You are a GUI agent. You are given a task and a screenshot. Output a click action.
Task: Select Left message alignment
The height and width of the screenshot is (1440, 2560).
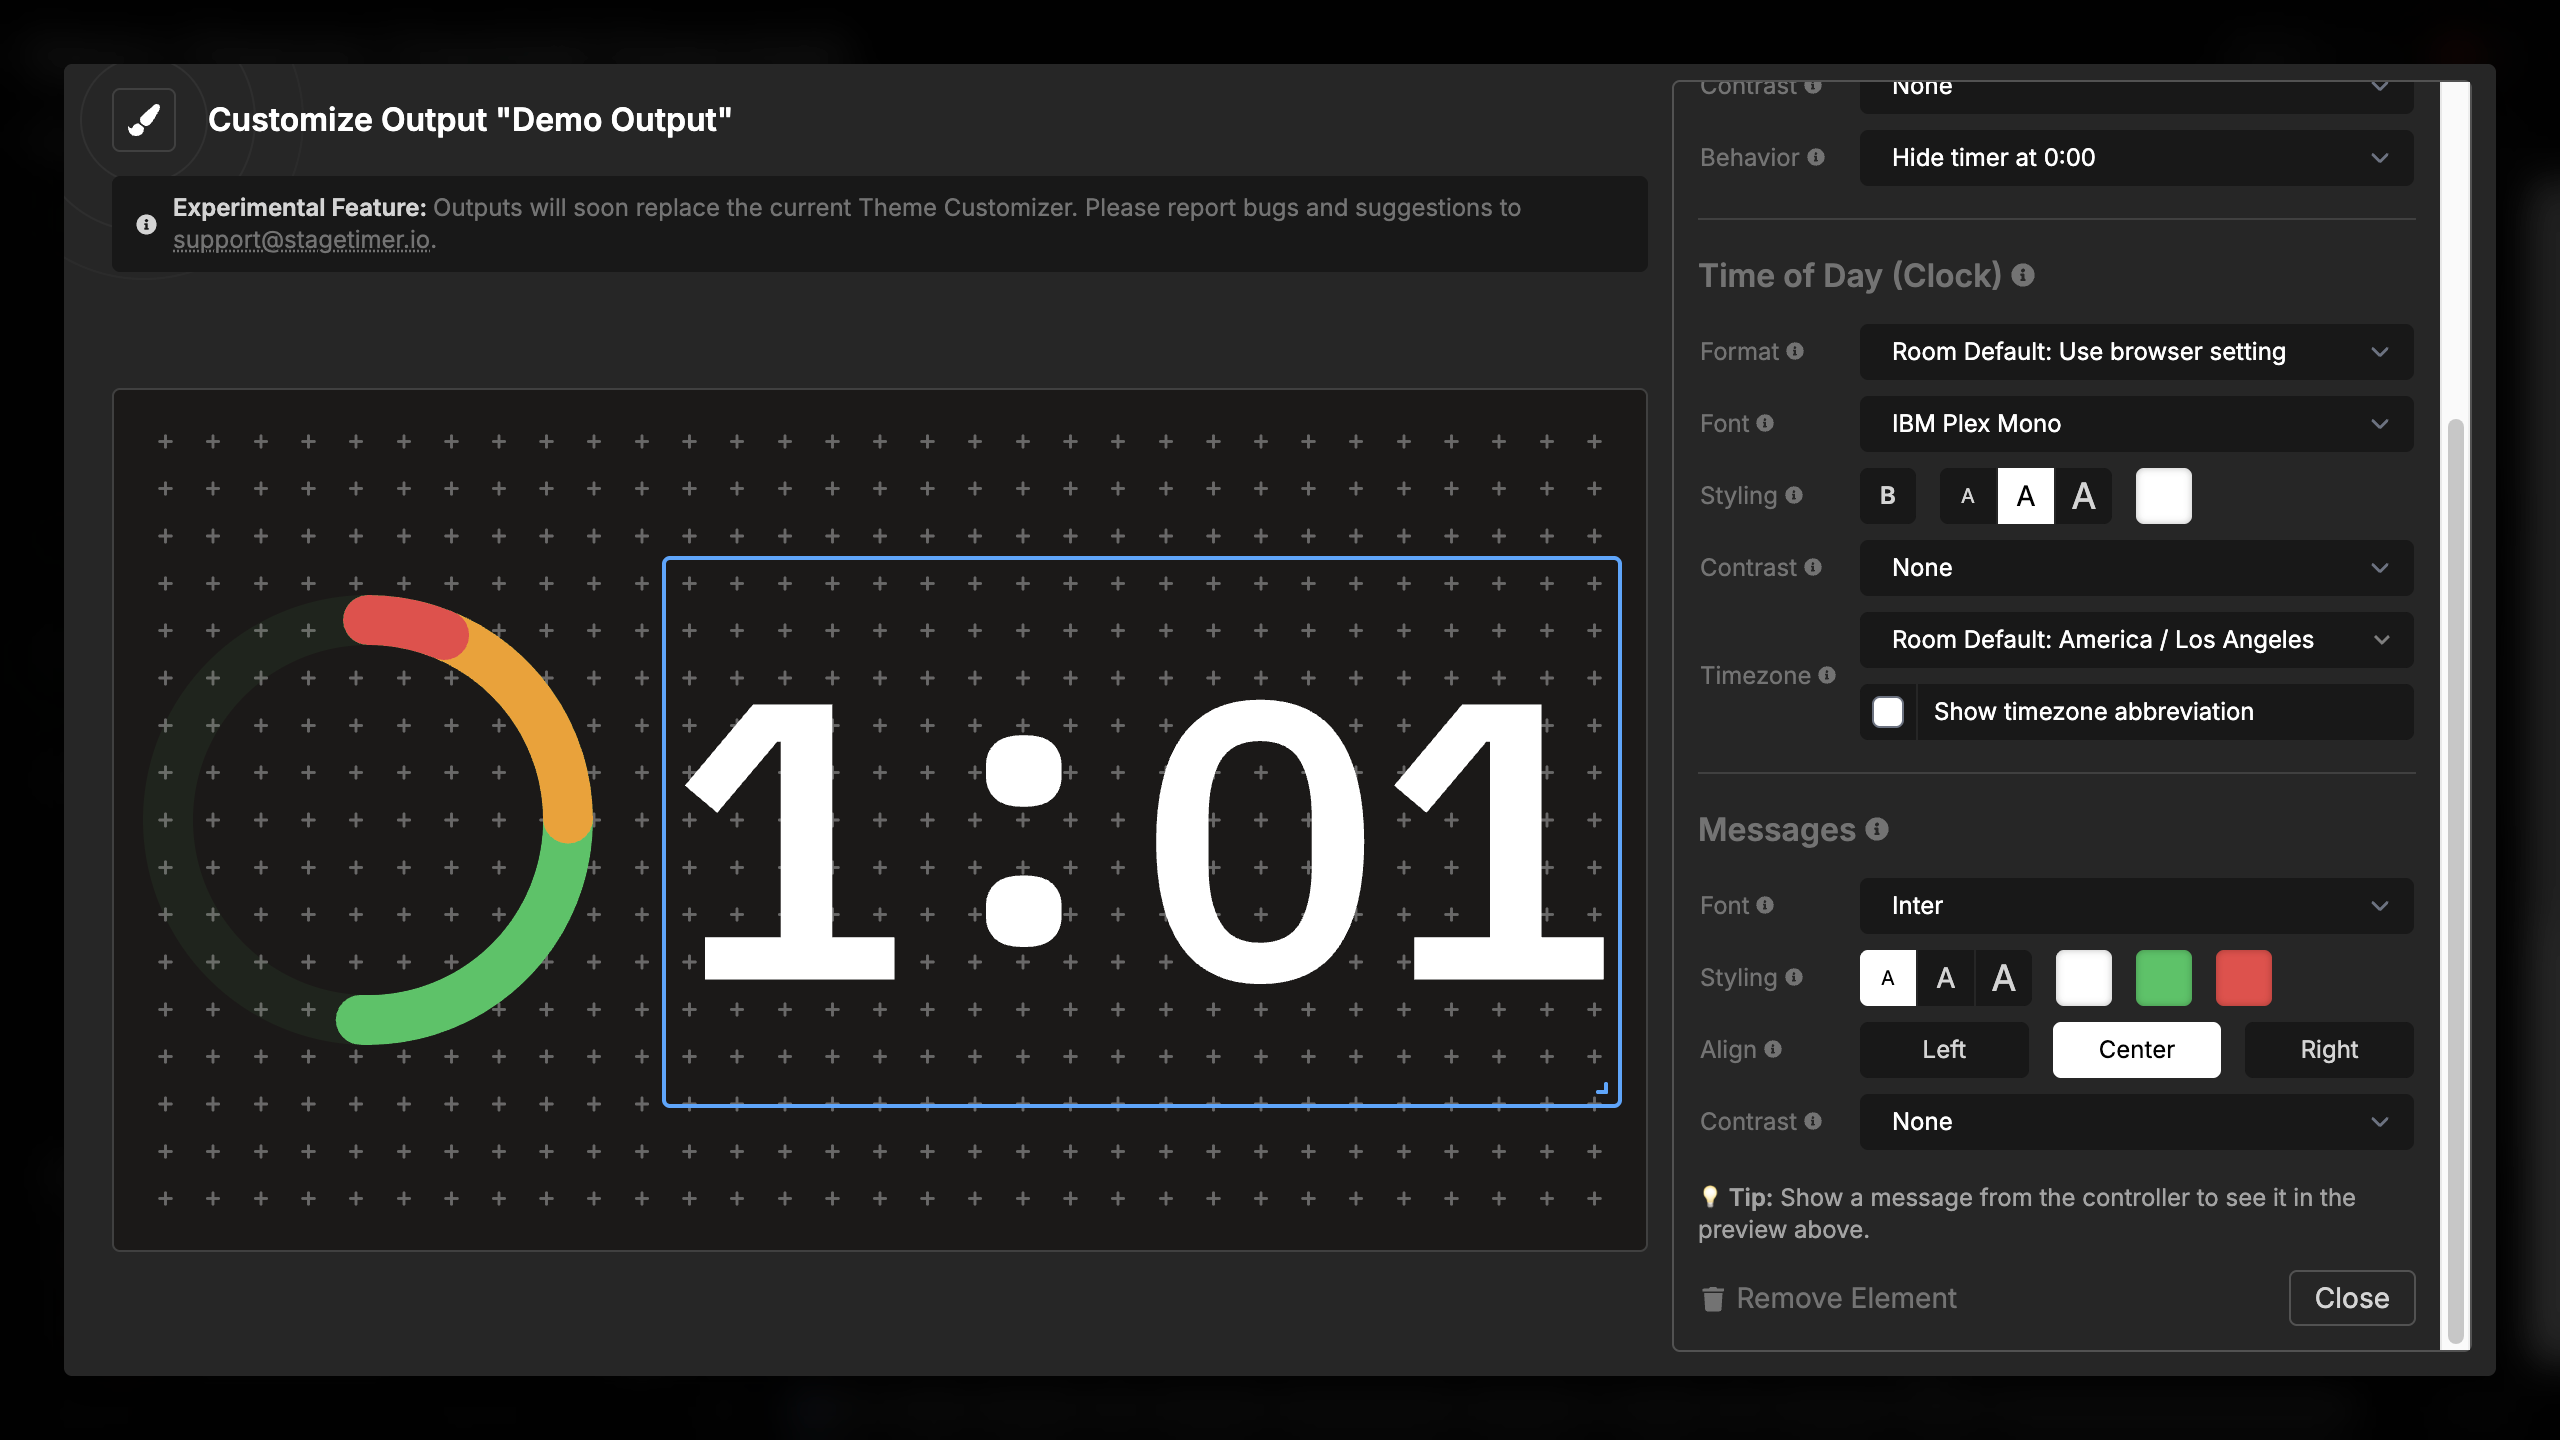coord(1943,1050)
